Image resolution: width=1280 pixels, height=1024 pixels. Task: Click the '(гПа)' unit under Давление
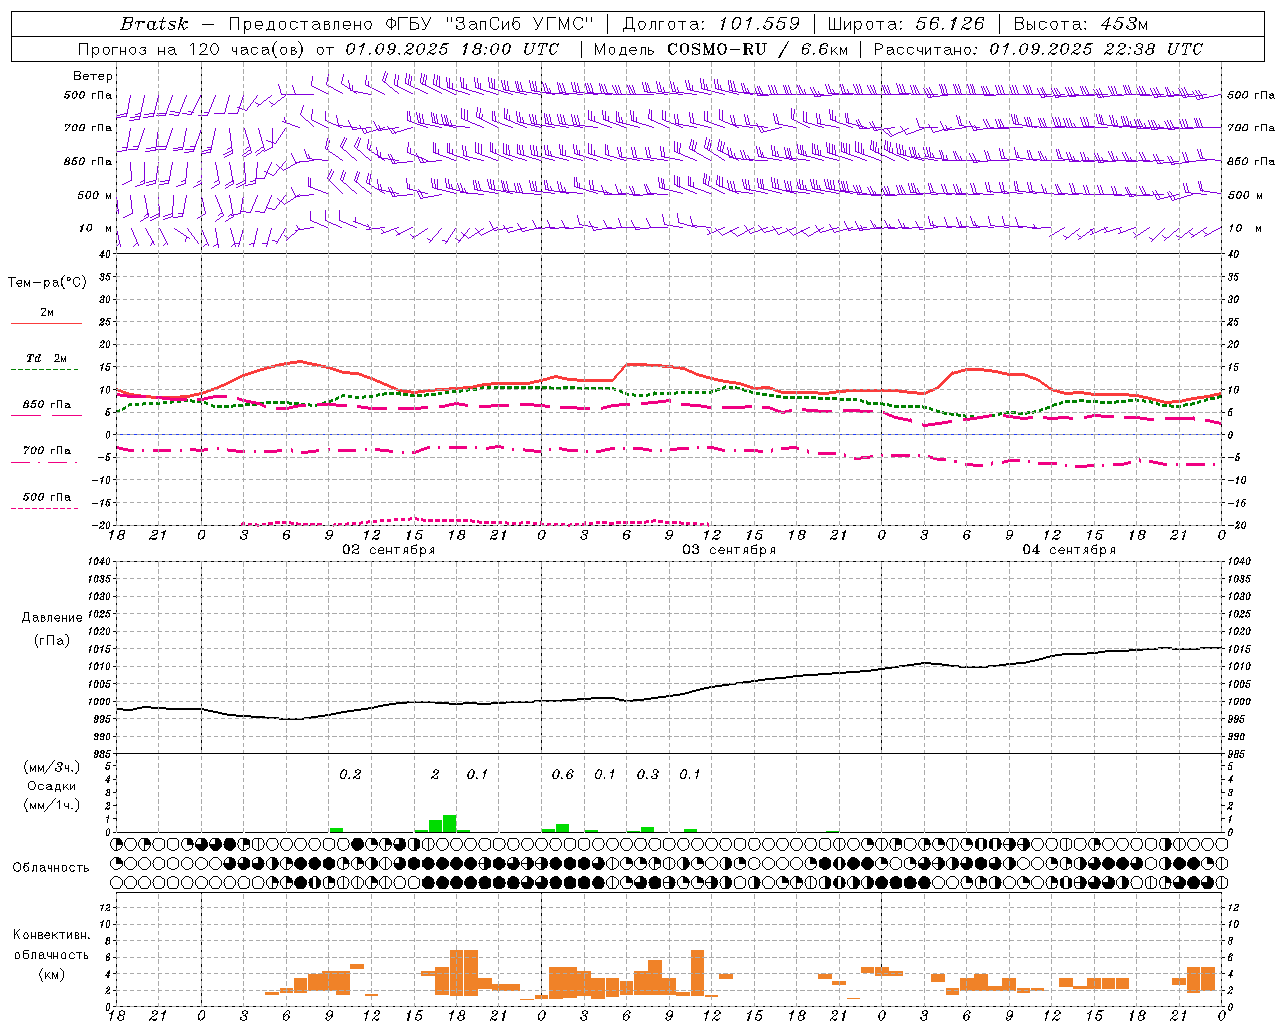click(51, 640)
